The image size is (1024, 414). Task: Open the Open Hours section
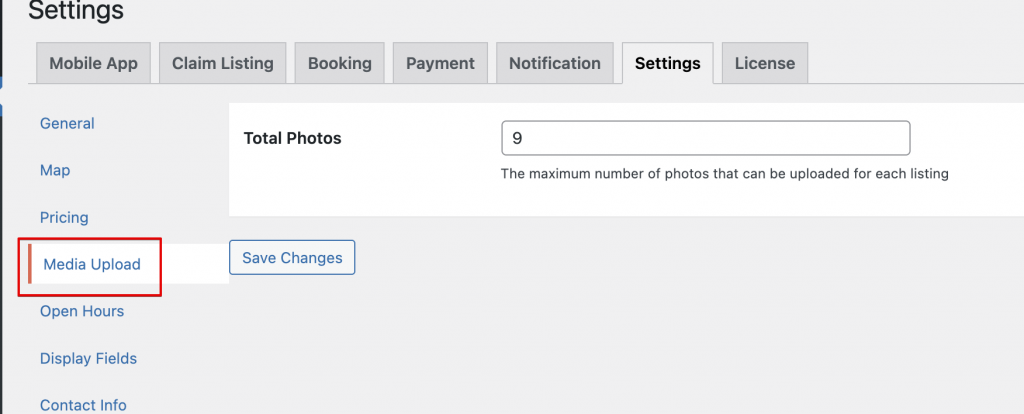pos(82,311)
